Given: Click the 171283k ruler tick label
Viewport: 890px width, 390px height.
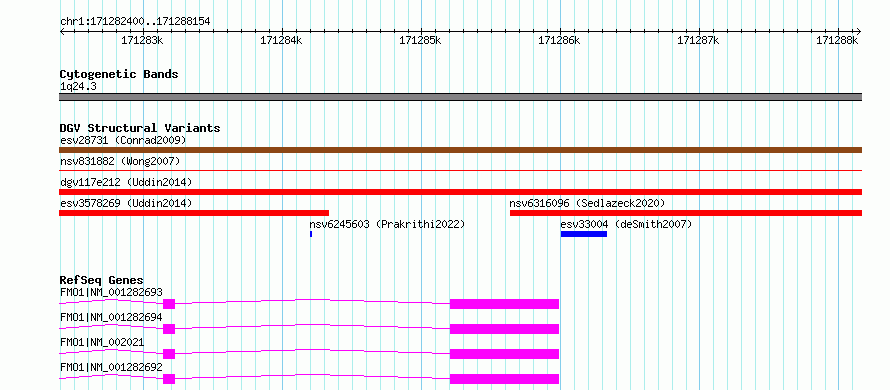Looking at the screenshot, I should [143, 40].
